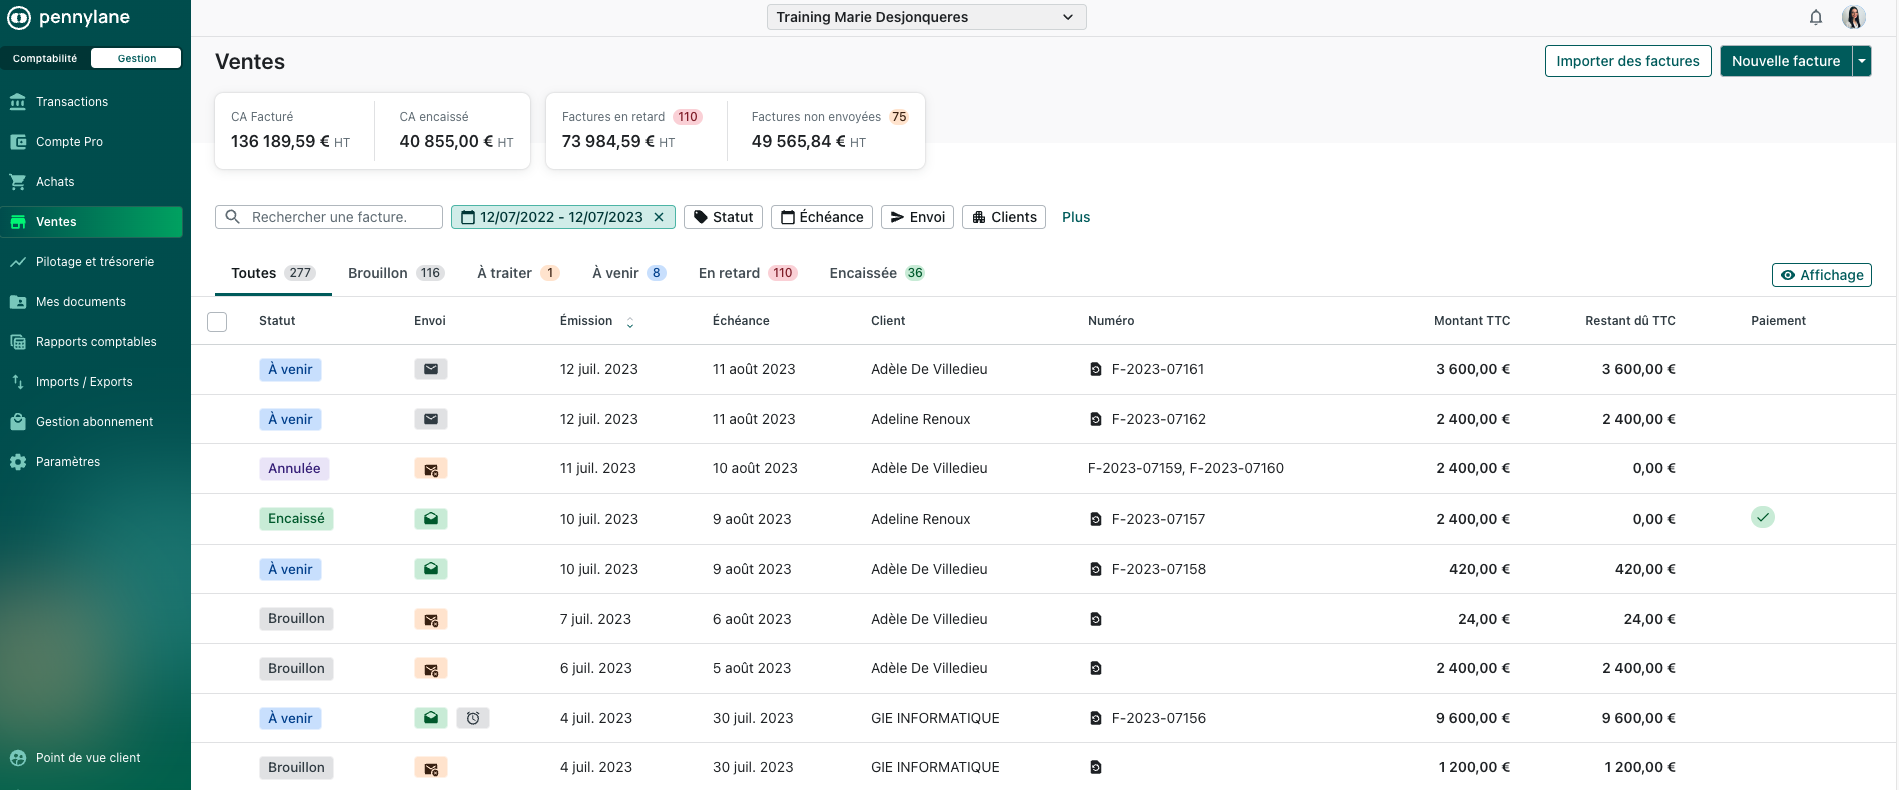1899x790 pixels.
Task: Click the Gestion abonnement bag icon
Action: pos(18,422)
